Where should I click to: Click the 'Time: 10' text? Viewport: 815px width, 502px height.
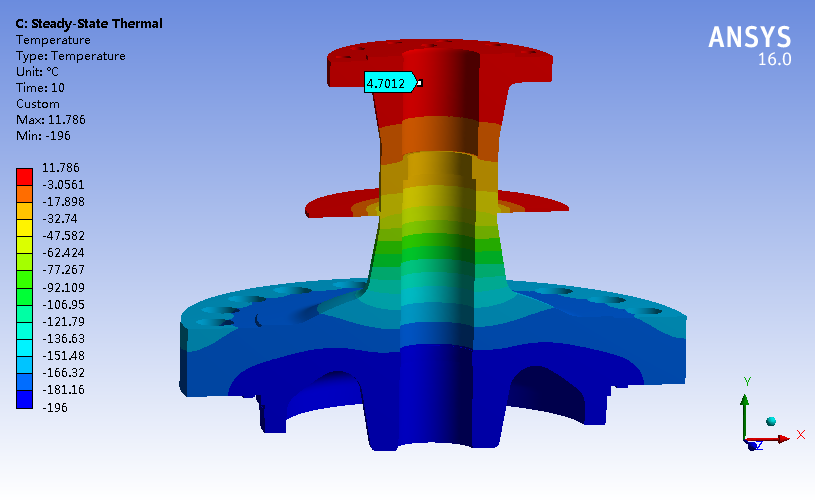pos(40,88)
